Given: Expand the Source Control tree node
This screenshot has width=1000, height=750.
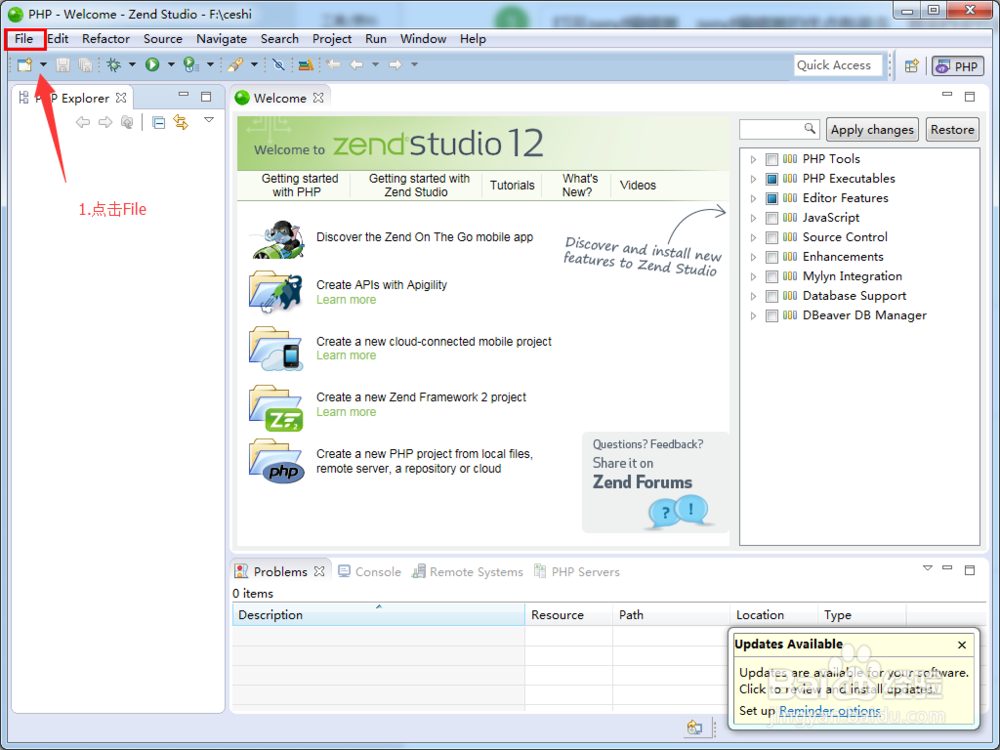Looking at the screenshot, I should pos(753,238).
